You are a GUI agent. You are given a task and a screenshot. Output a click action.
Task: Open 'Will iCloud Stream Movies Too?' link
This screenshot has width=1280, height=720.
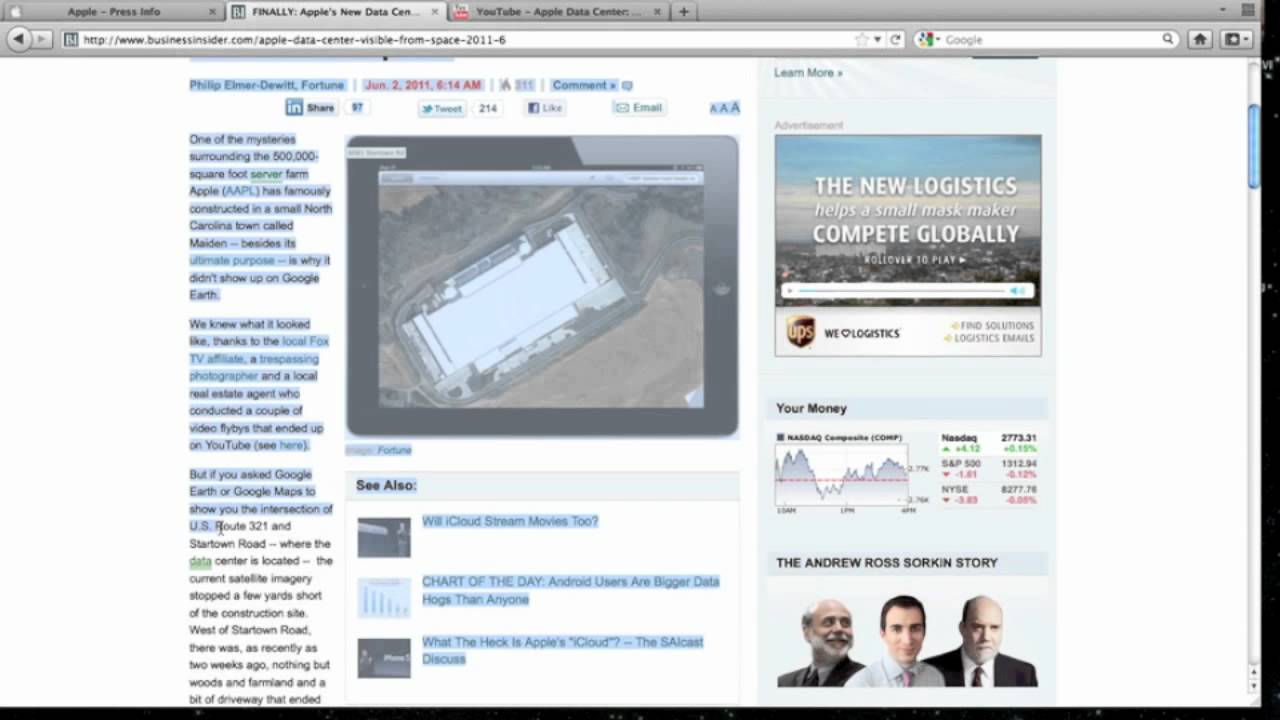(x=510, y=521)
